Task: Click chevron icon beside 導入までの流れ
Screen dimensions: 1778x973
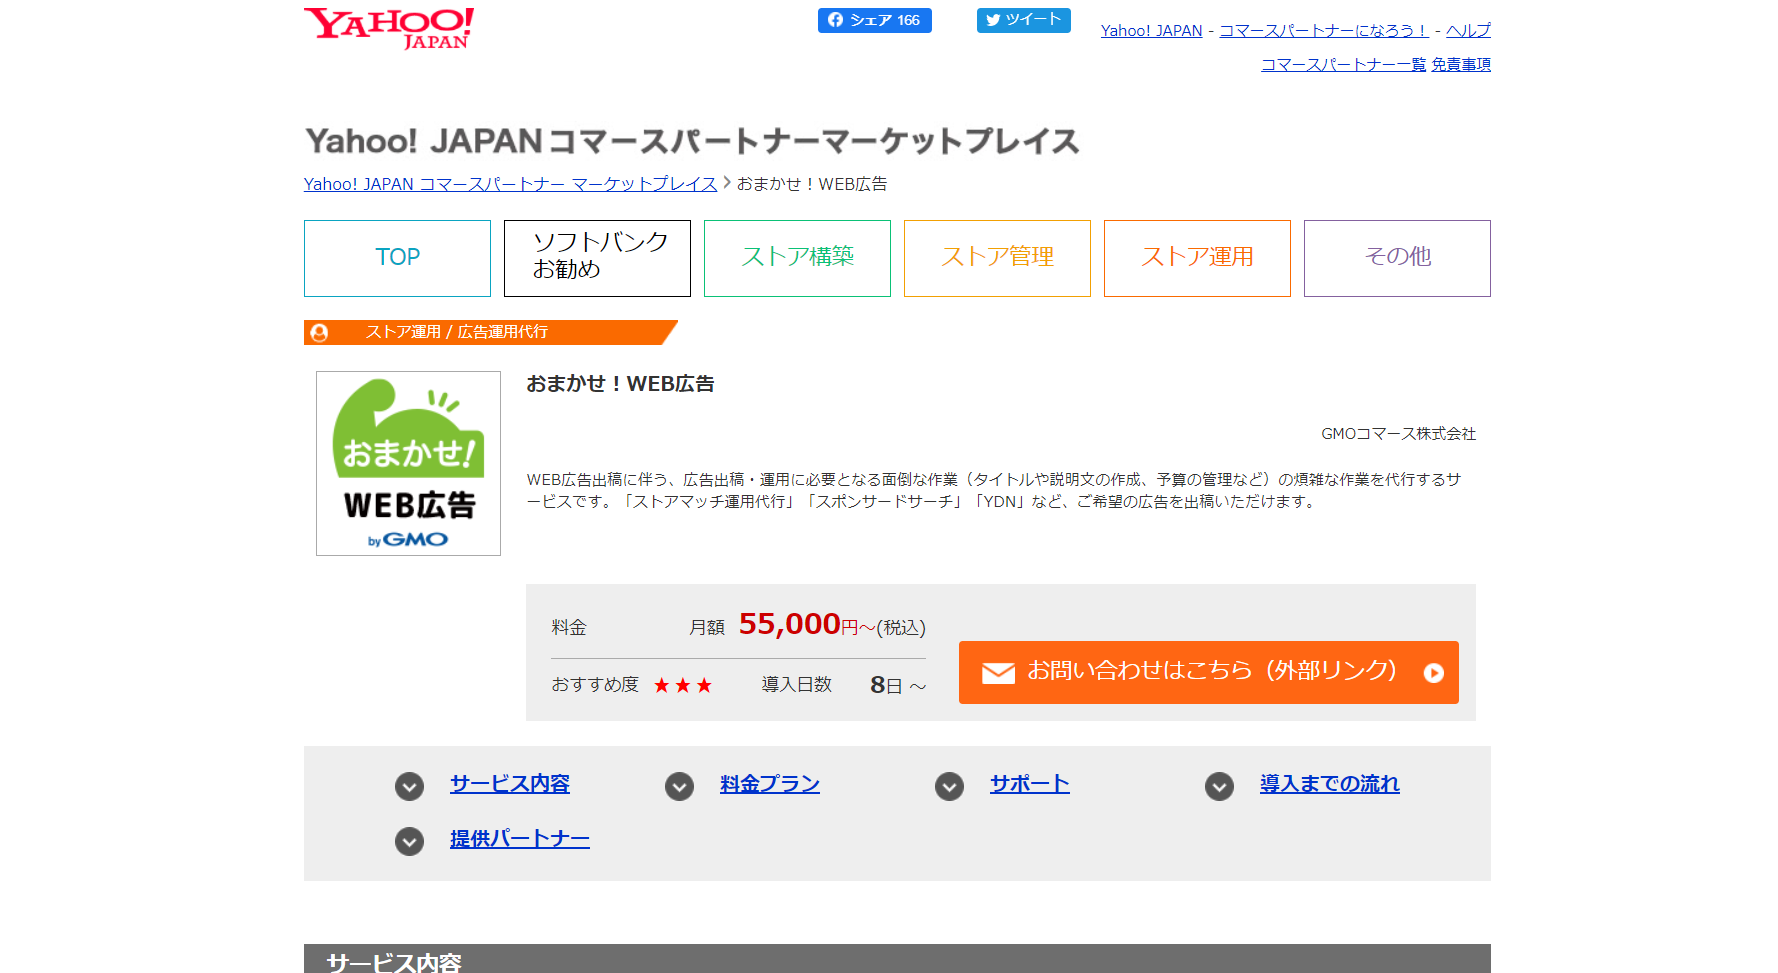Action: click(x=1219, y=787)
